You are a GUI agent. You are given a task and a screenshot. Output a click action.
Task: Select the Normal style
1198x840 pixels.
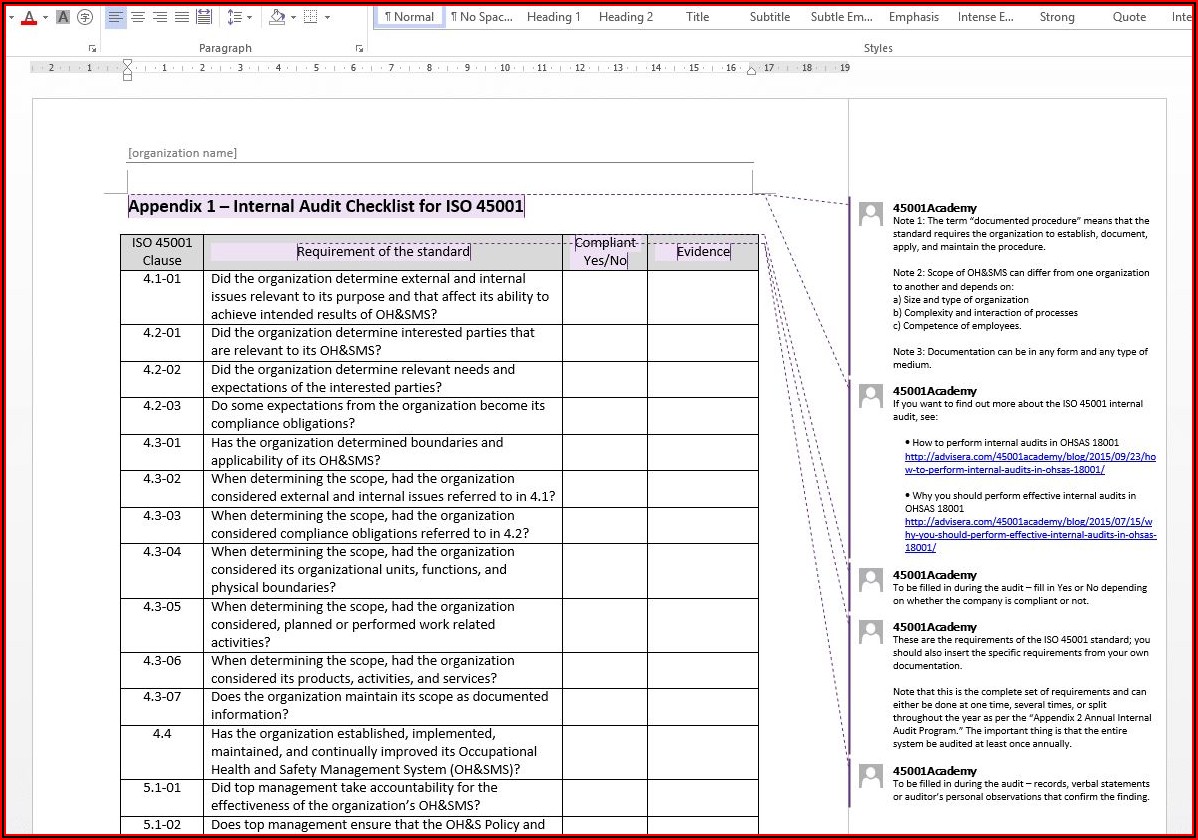click(409, 17)
